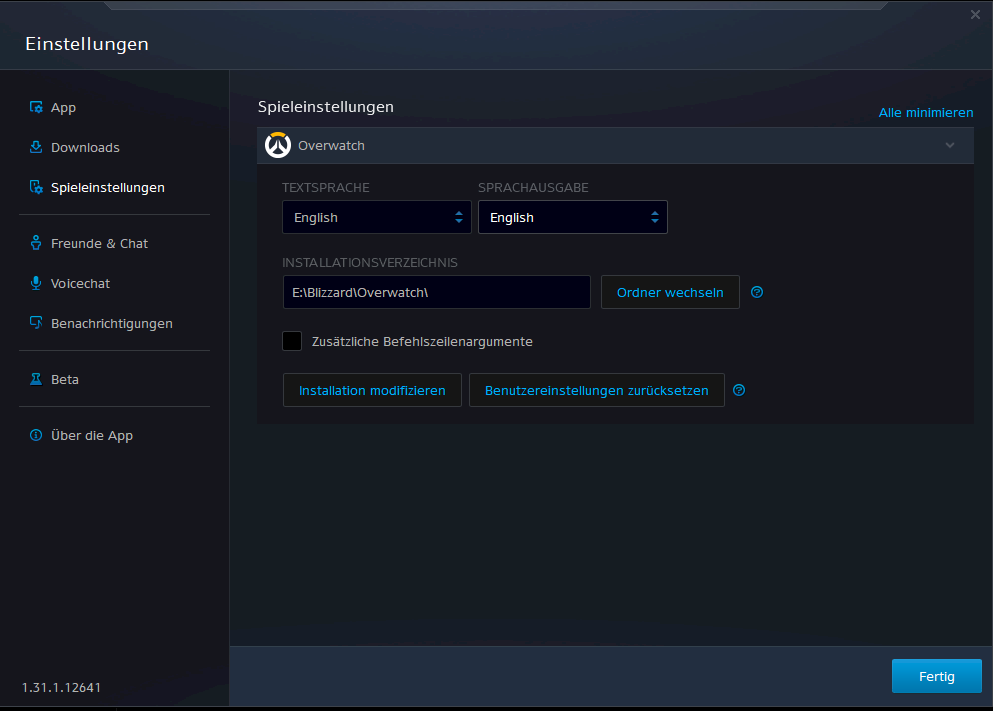Open the Sprachausgabe language dropdown

(572, 217)
